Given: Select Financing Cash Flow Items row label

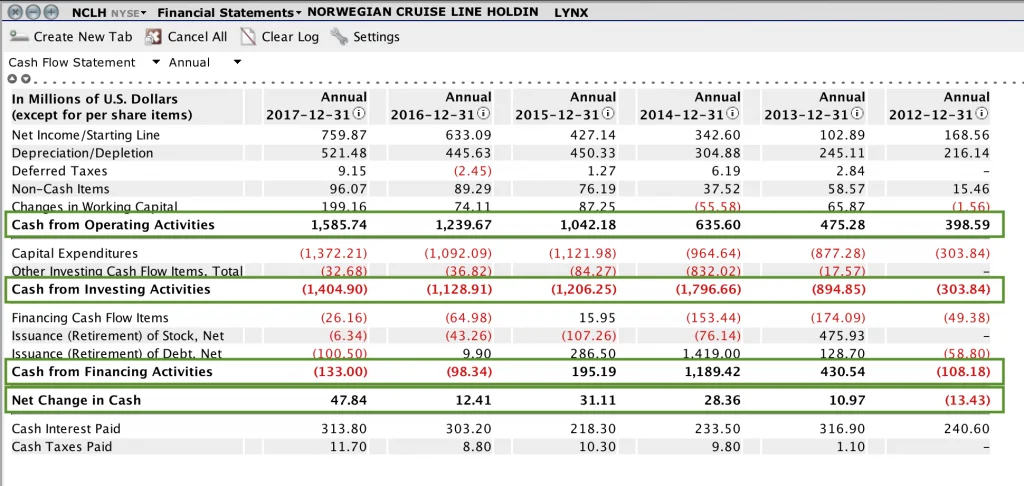Looking at the screenshot, I should coord(90,317).
